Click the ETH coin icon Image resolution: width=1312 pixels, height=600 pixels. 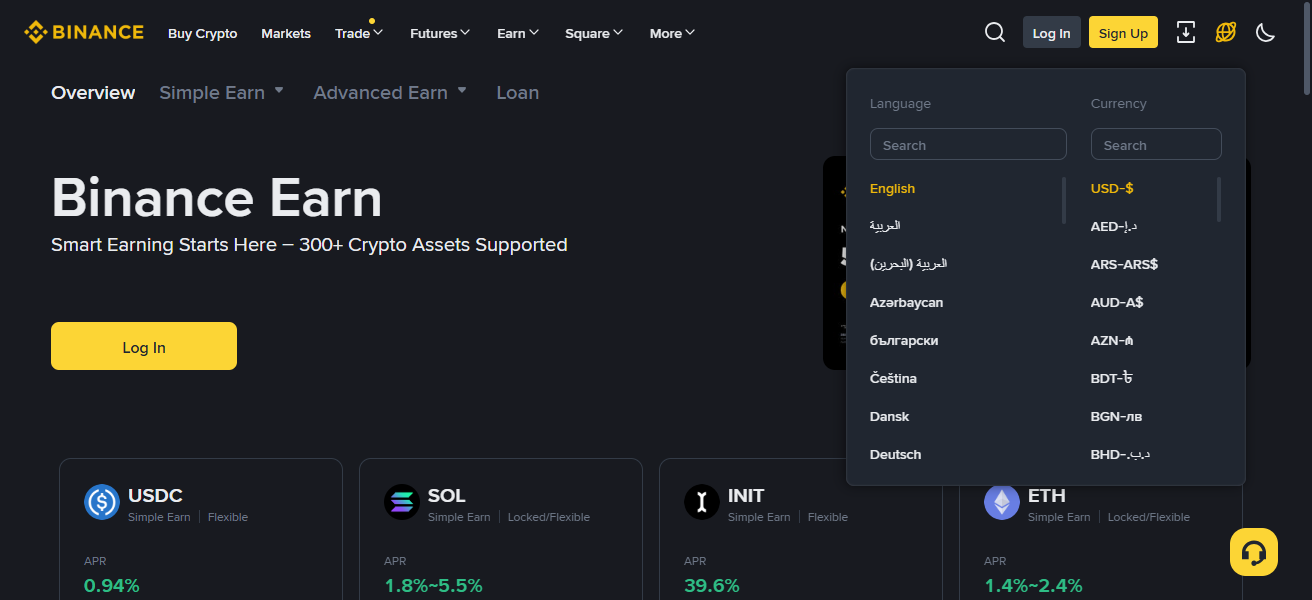tap(1001, 503)
